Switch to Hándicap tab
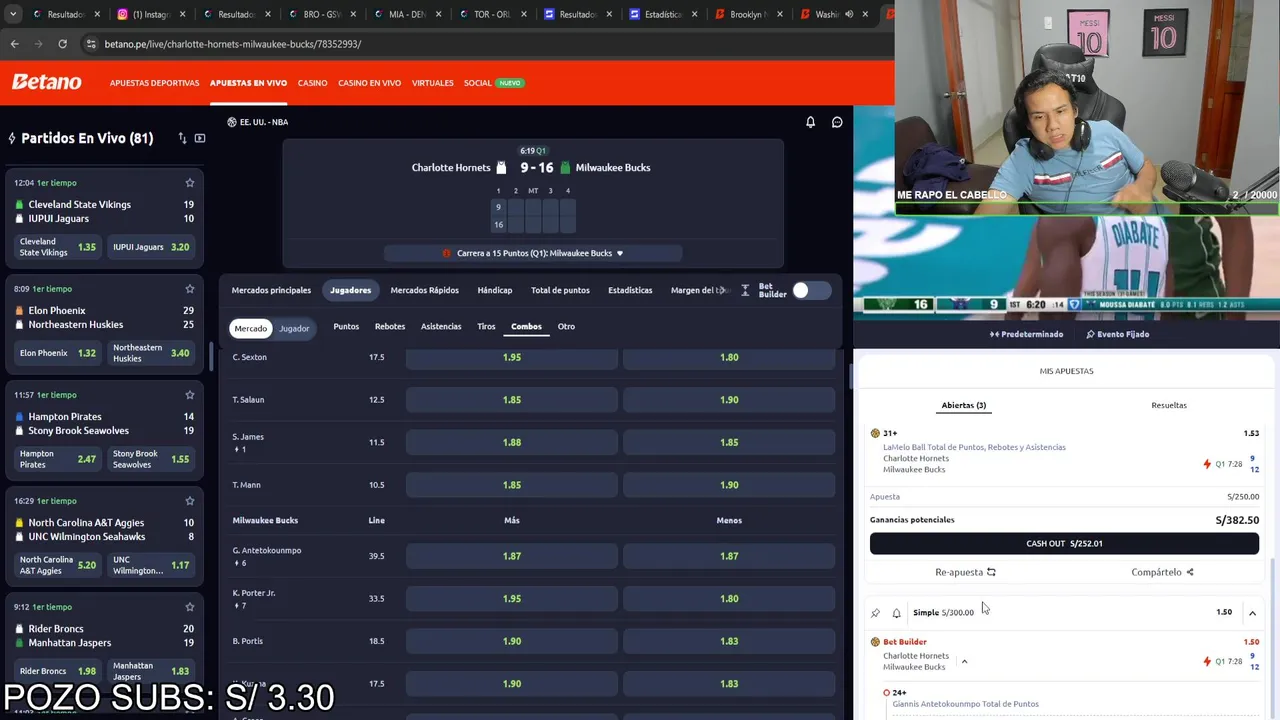1280x720 pixels. [x=494, y=290]
